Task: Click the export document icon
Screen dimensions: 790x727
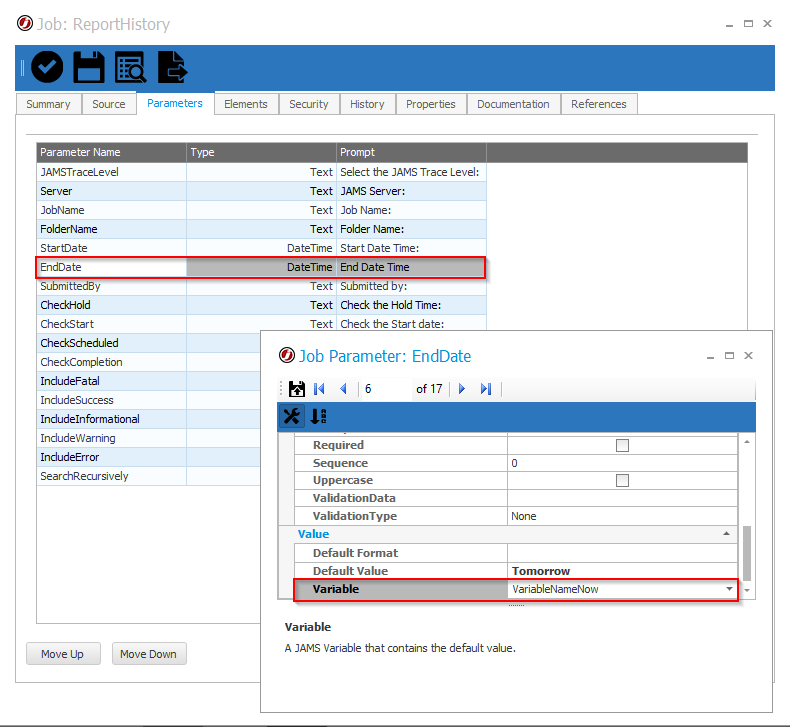Action: coord(172,67)
